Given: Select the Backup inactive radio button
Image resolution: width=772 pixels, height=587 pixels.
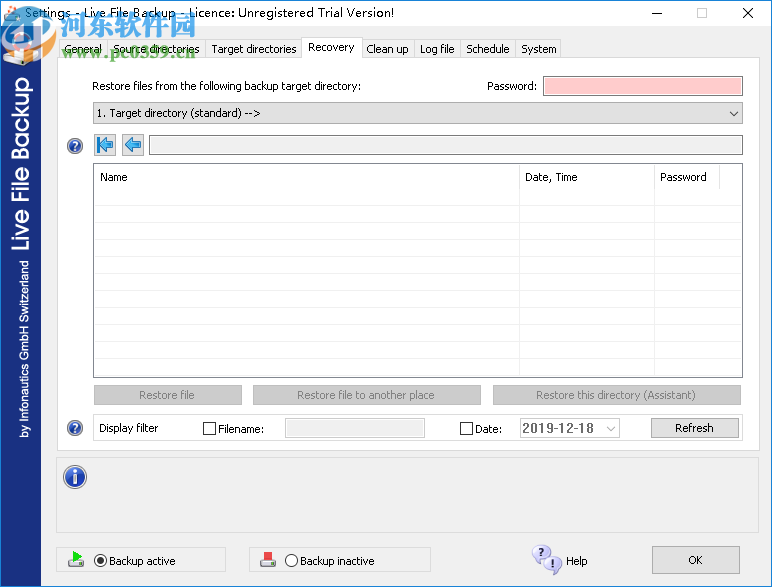Looking at the screenshot, I should click(291, 560).
